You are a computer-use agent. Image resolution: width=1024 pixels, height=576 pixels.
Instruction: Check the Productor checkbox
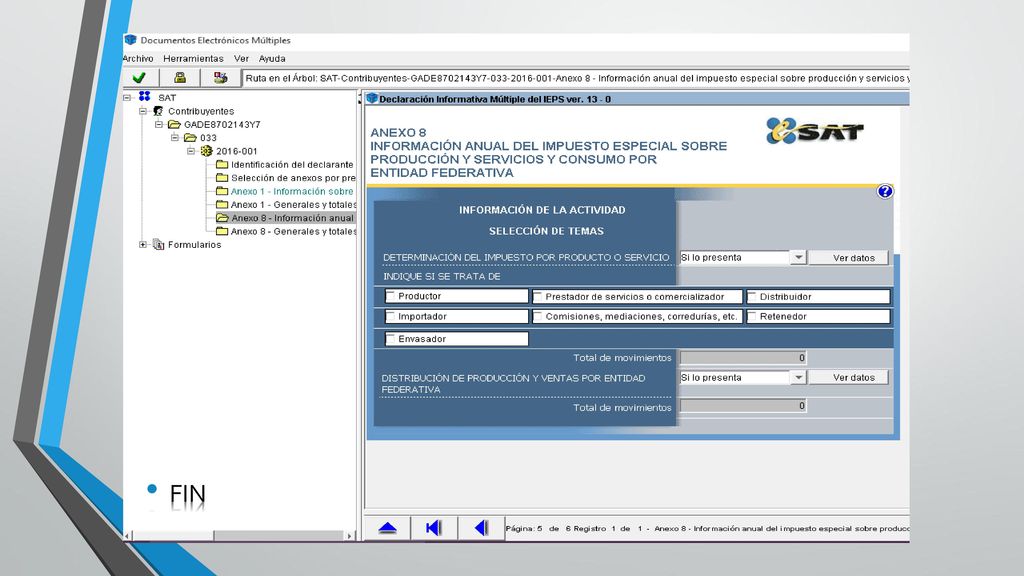pyautogui.click(x=391, y=296)
